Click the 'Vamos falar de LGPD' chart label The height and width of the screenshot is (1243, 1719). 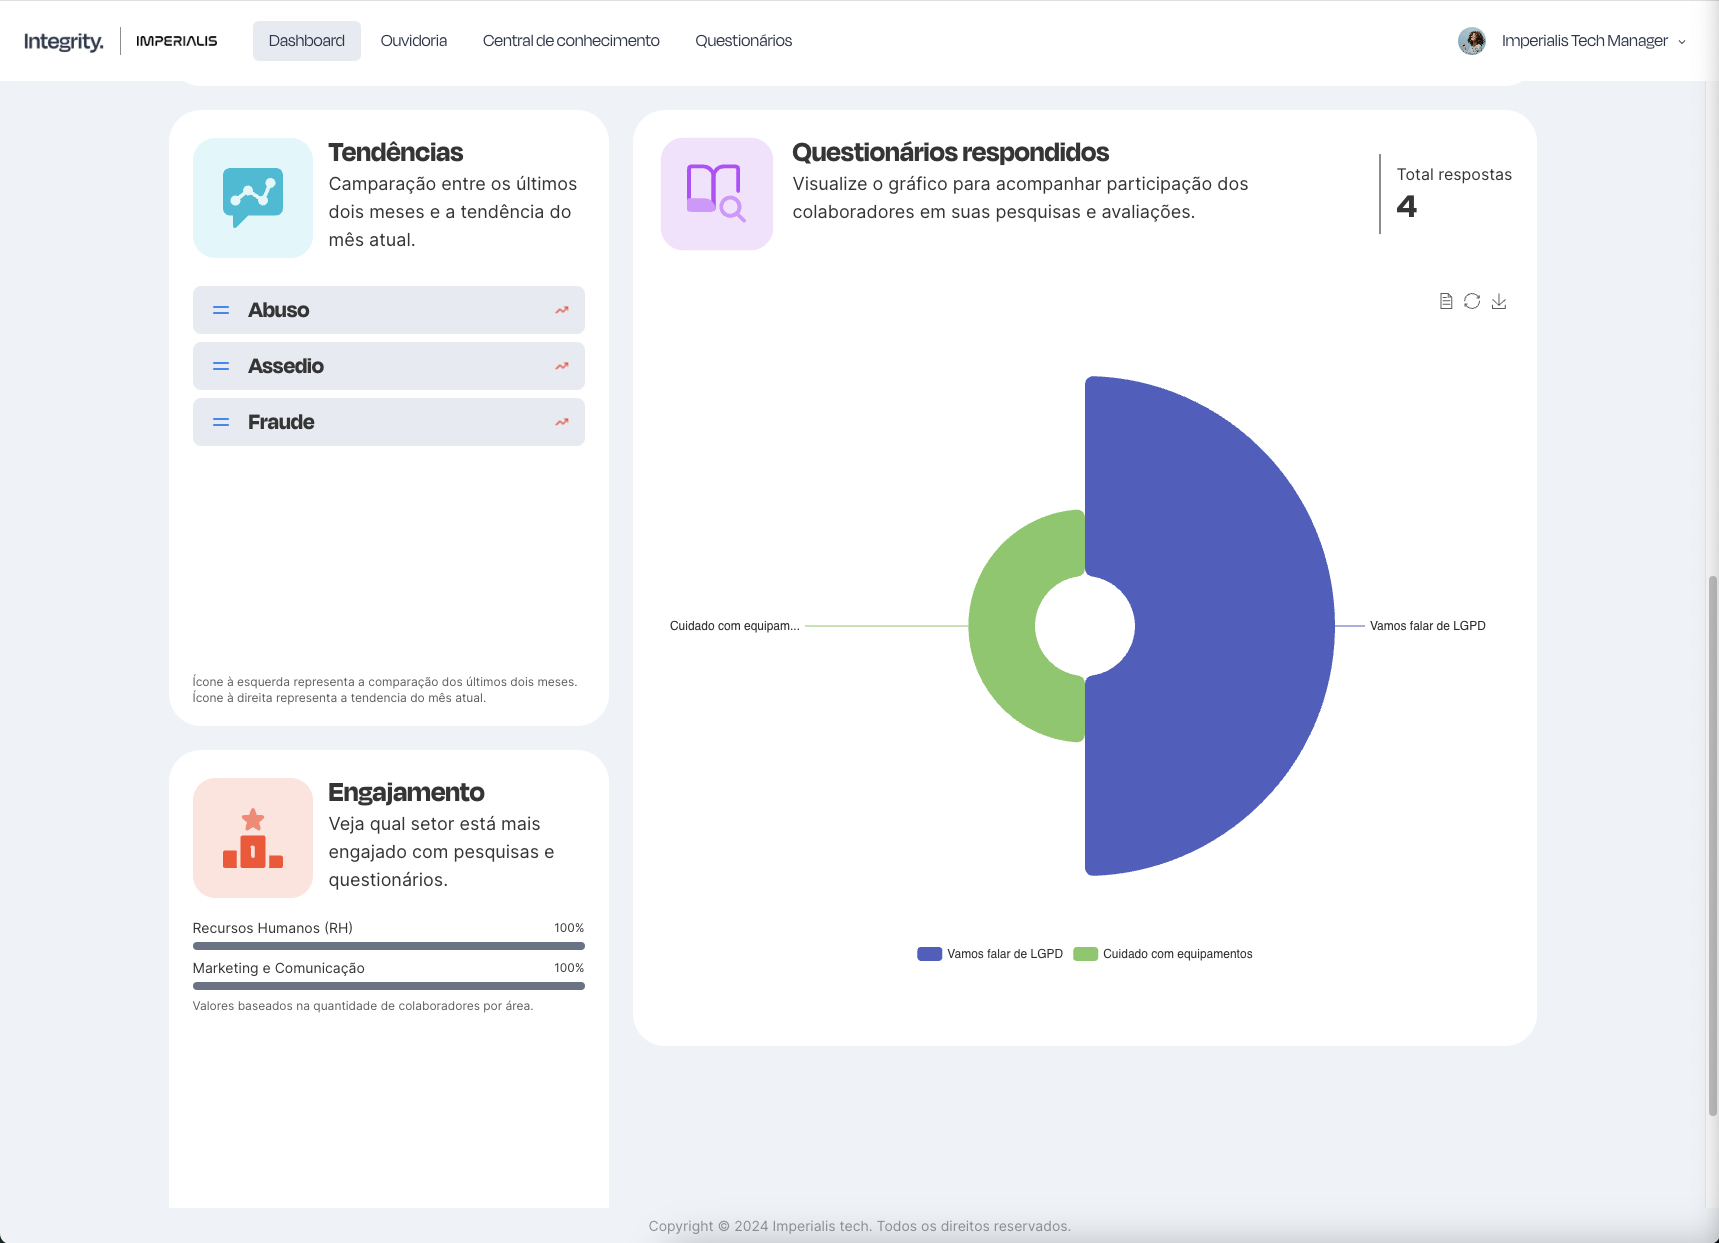click(1427, 626)
